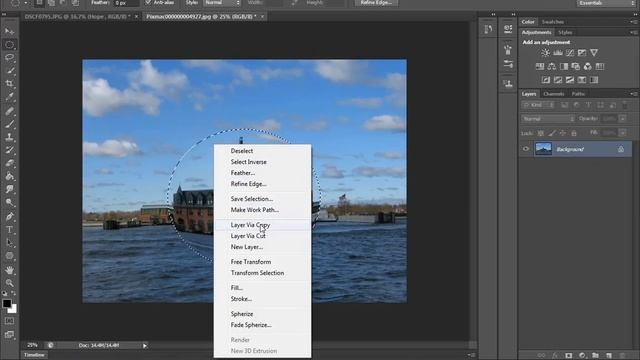This screenshot has height=360, width=640.
Task: Open the Layers panel flyout menu
Action: point(633,94)
